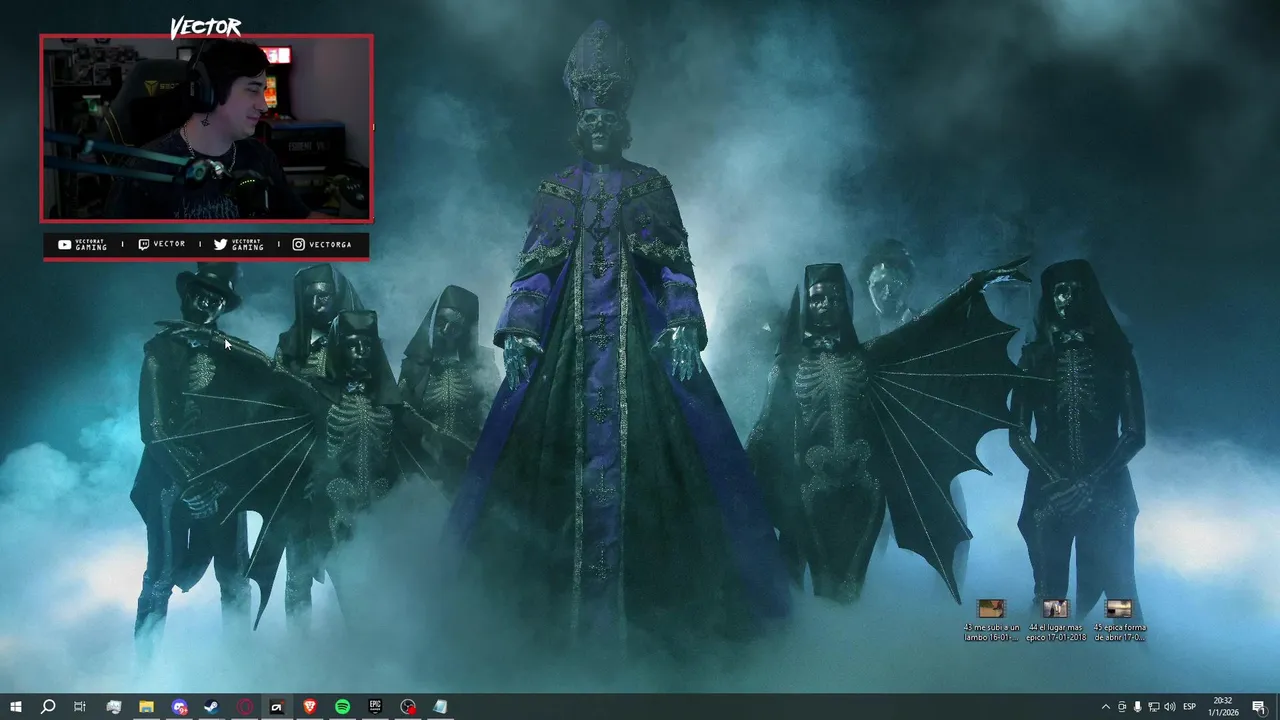Open Task View in taskbar
The image size is (1280, 720).
(80, 707)
